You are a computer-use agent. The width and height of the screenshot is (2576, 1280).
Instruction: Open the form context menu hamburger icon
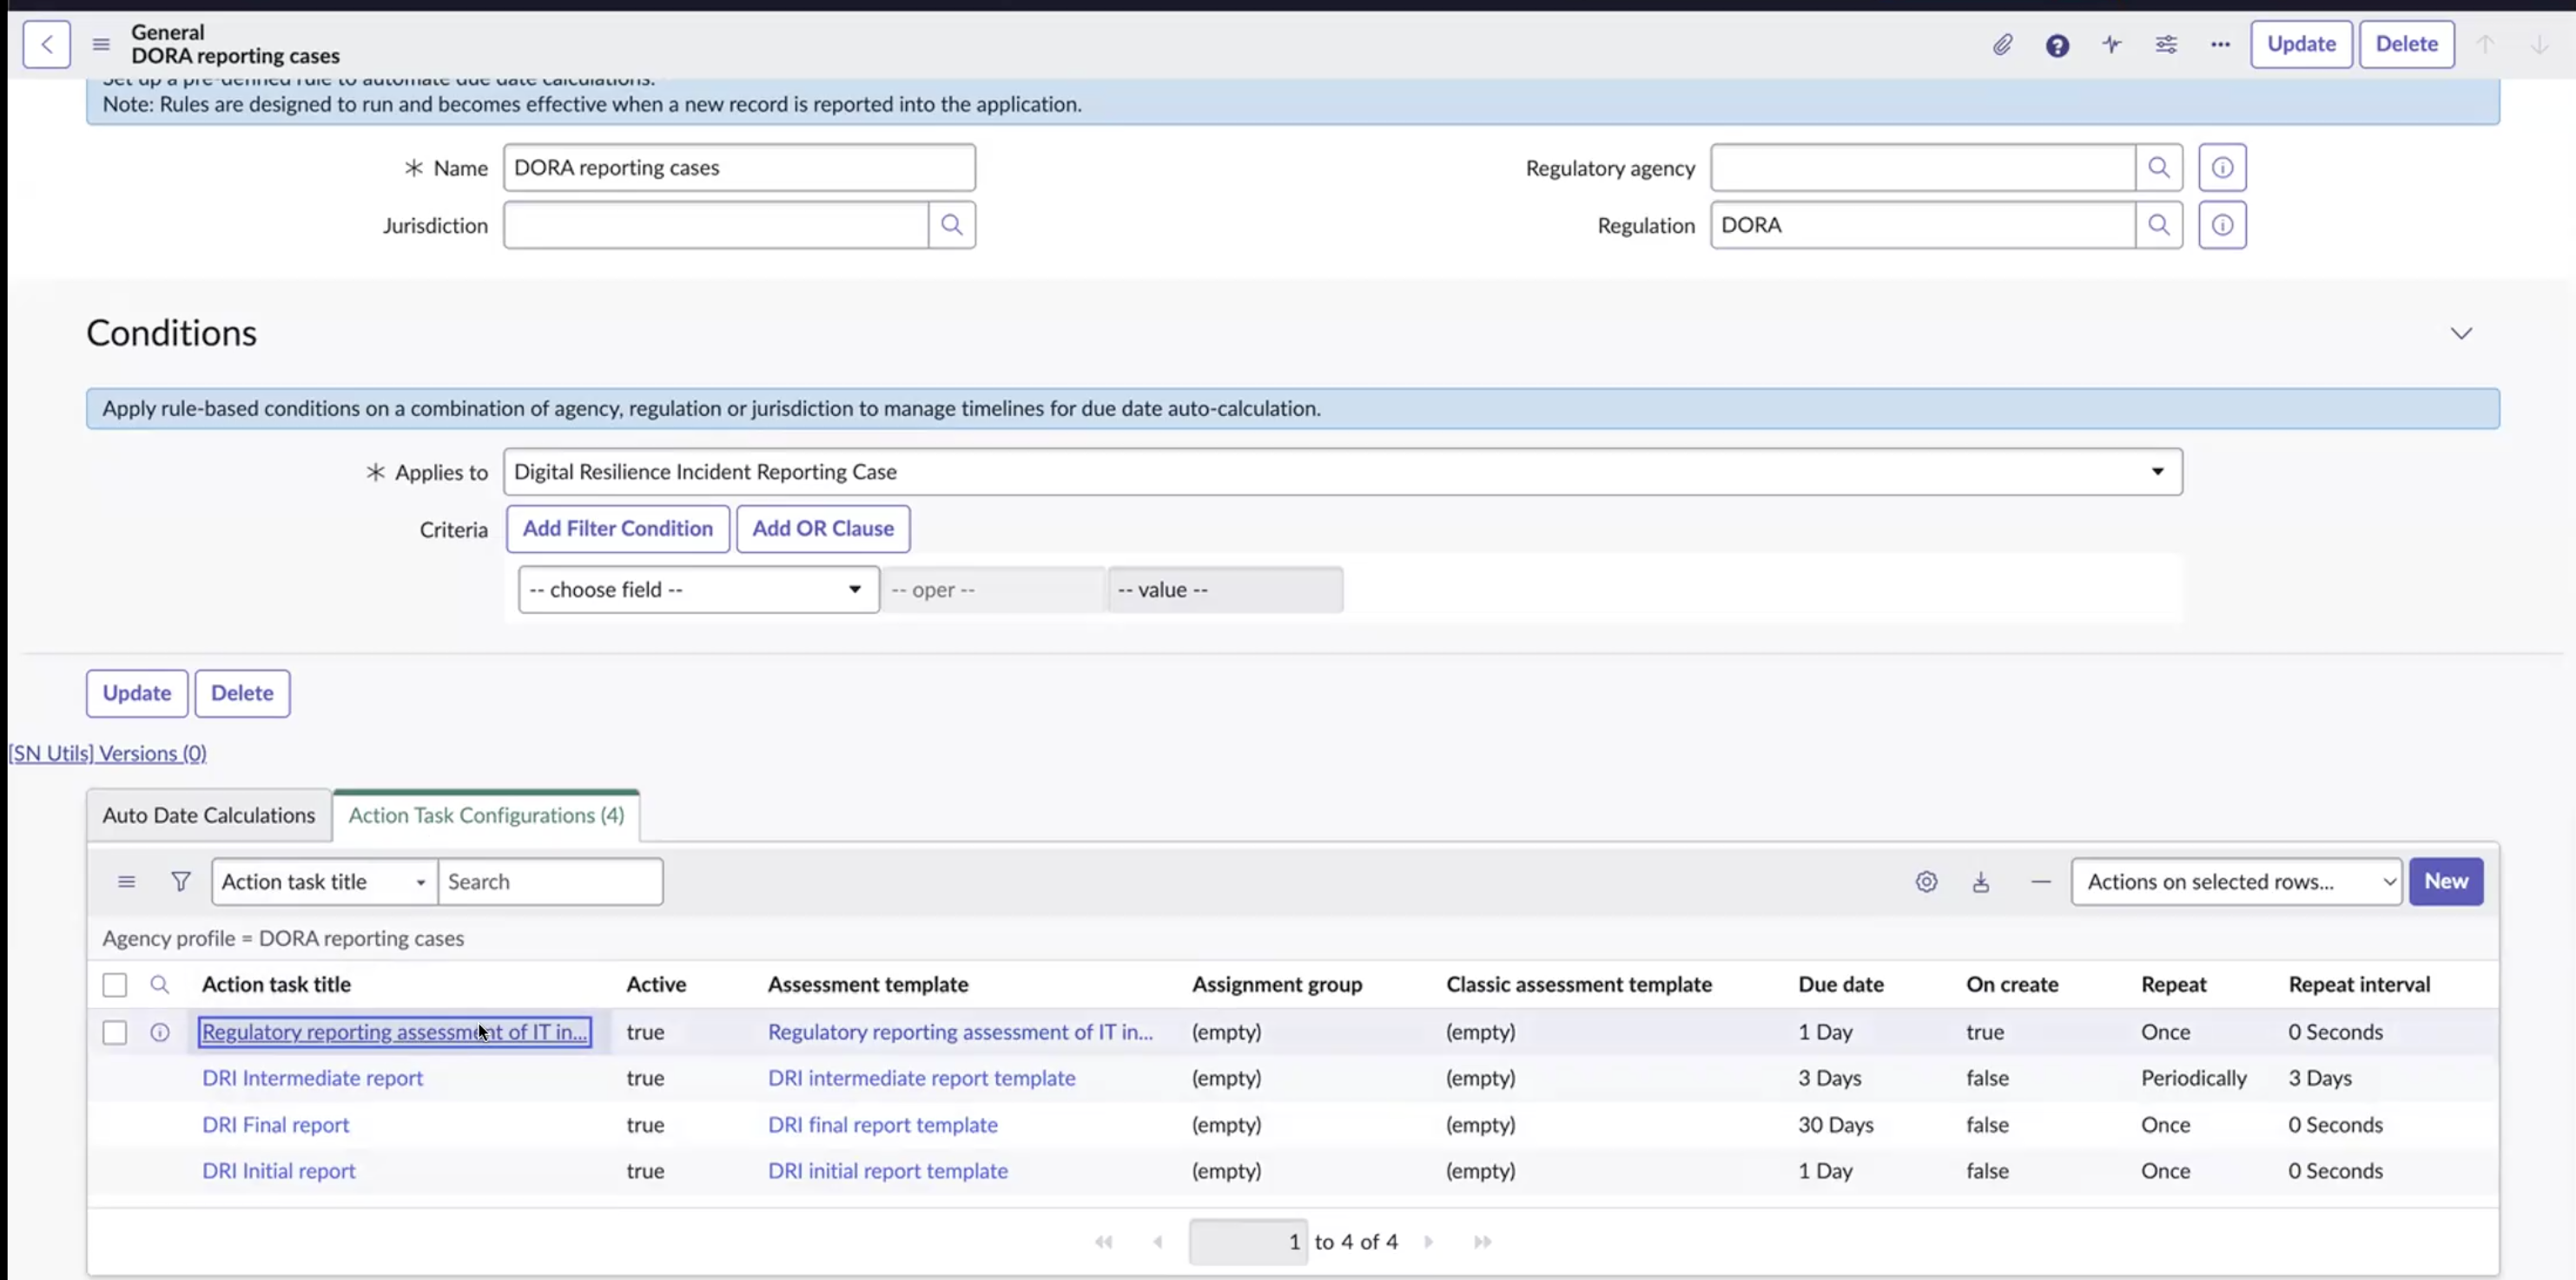(x=101, y=44)
